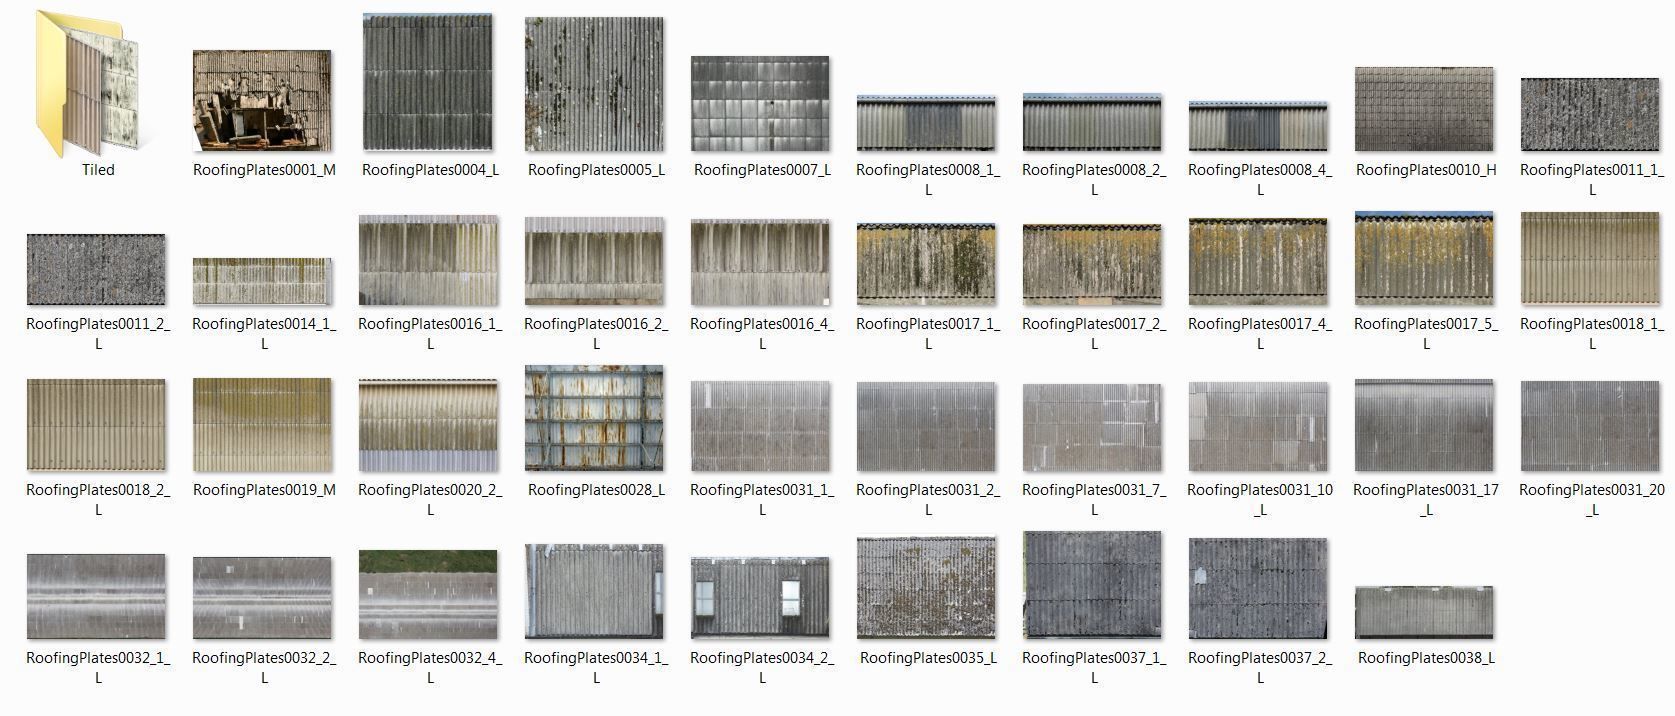Click the 'RoofingPlates0035_L' file name
Image resolution: width=1675 pixels, height=716 pixels.
(x=928, y=658)
